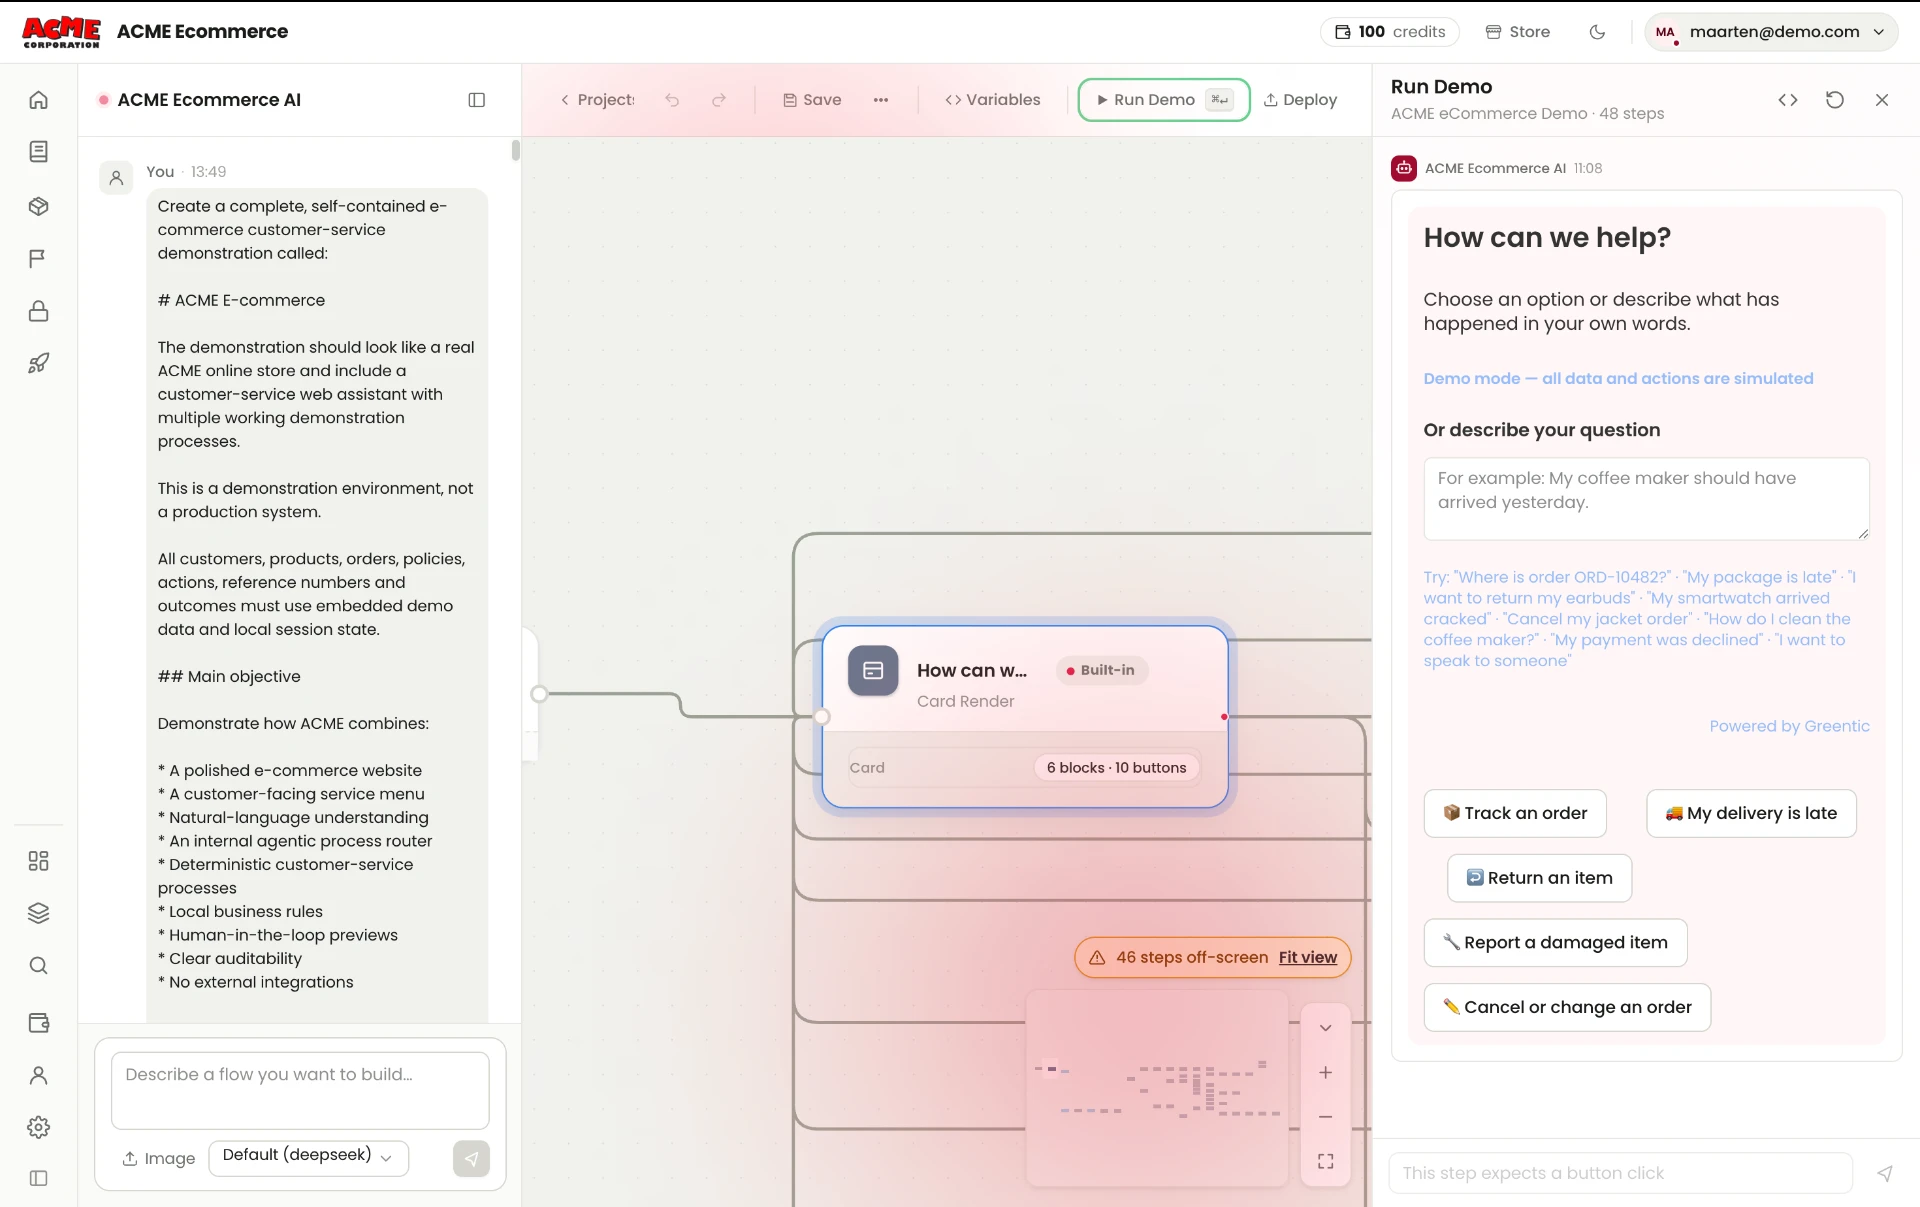The width and height of the screenshot is (1920, 1207).
Task: Click the send prompt arrow button
Action: point(471,1159)
